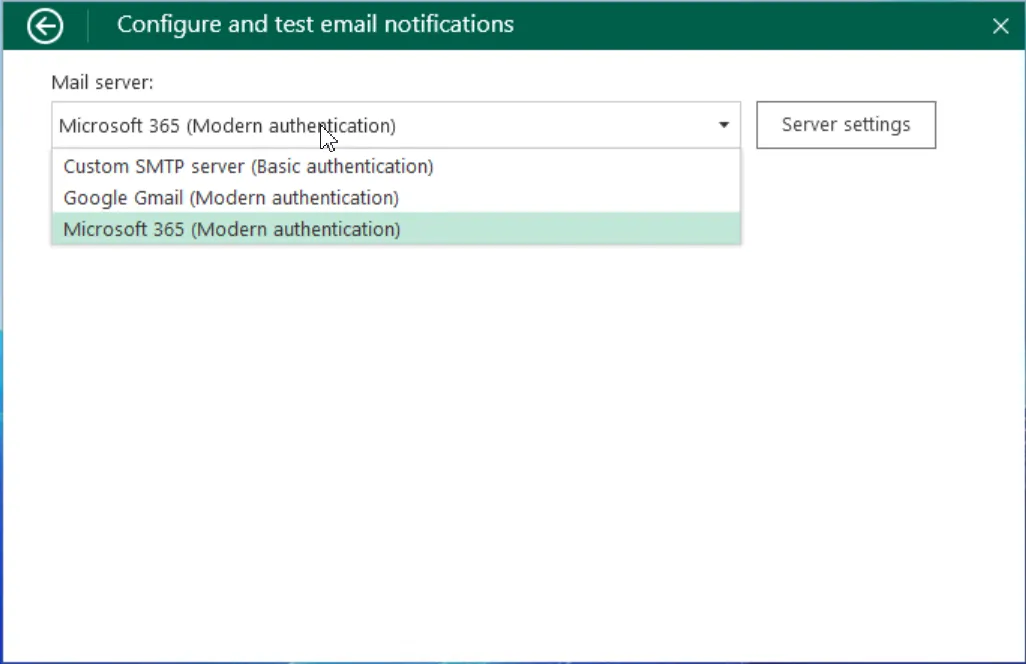The image size is (1026, 664).
Task: Choose Google Gmail (Modern authentication)
Action: coord(231,198)
